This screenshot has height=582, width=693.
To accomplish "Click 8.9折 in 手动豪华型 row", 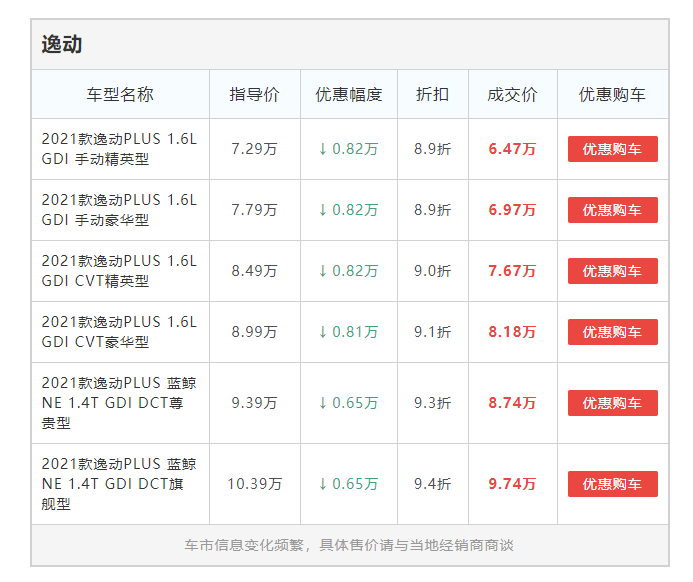I will click(433, 210).
